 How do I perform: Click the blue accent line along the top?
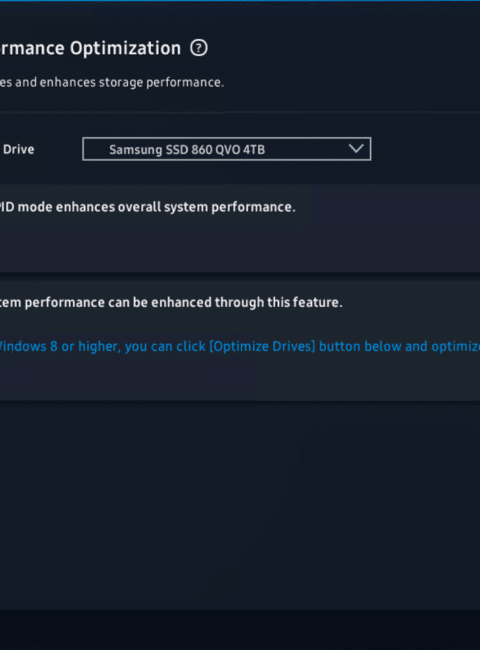tap(240, 1)
